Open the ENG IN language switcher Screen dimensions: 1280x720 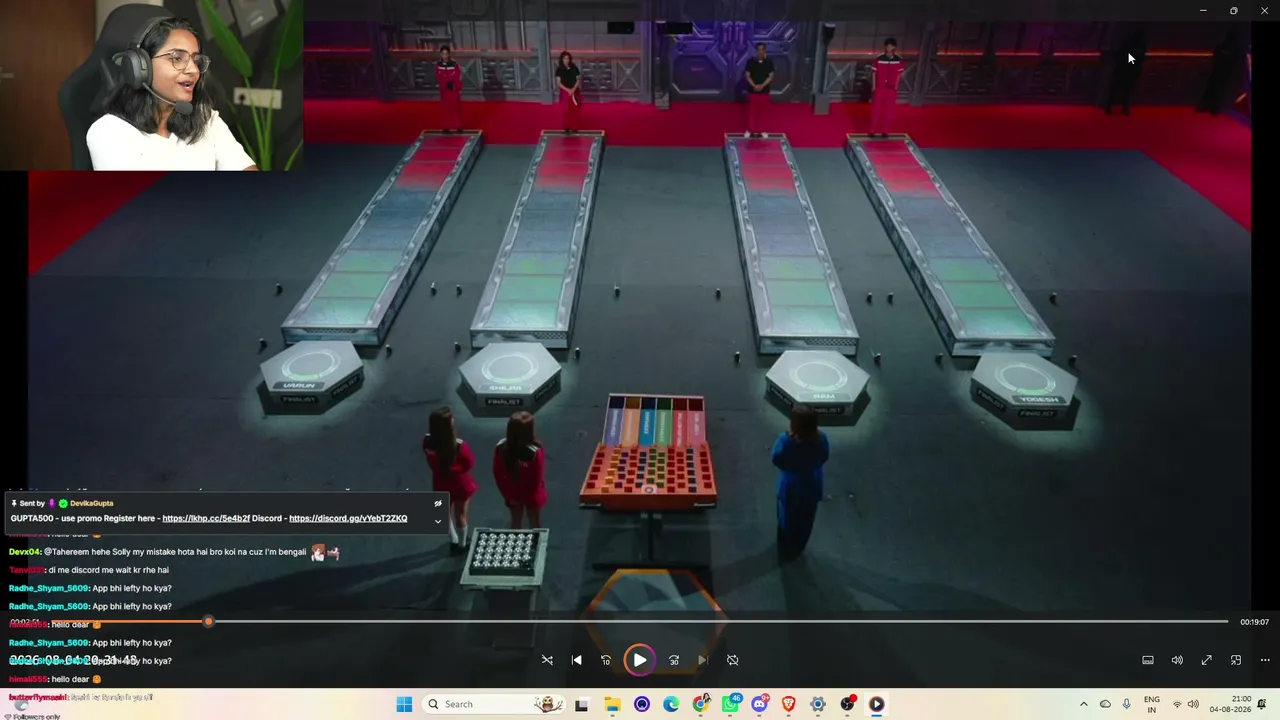(x=1152, y=704)
